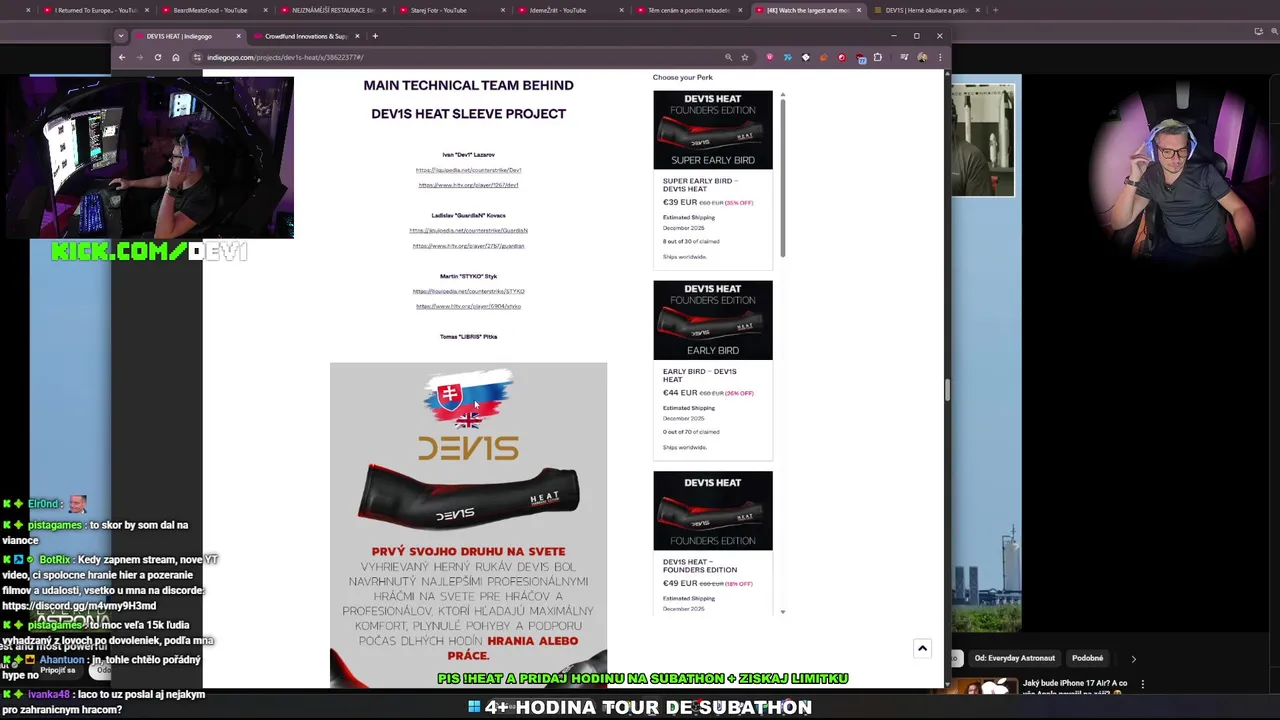Viewport: 1280px width, 720px height.
Task: Click the pink shield extension icon
Action: pyautogui.click(x=769, y=57)
